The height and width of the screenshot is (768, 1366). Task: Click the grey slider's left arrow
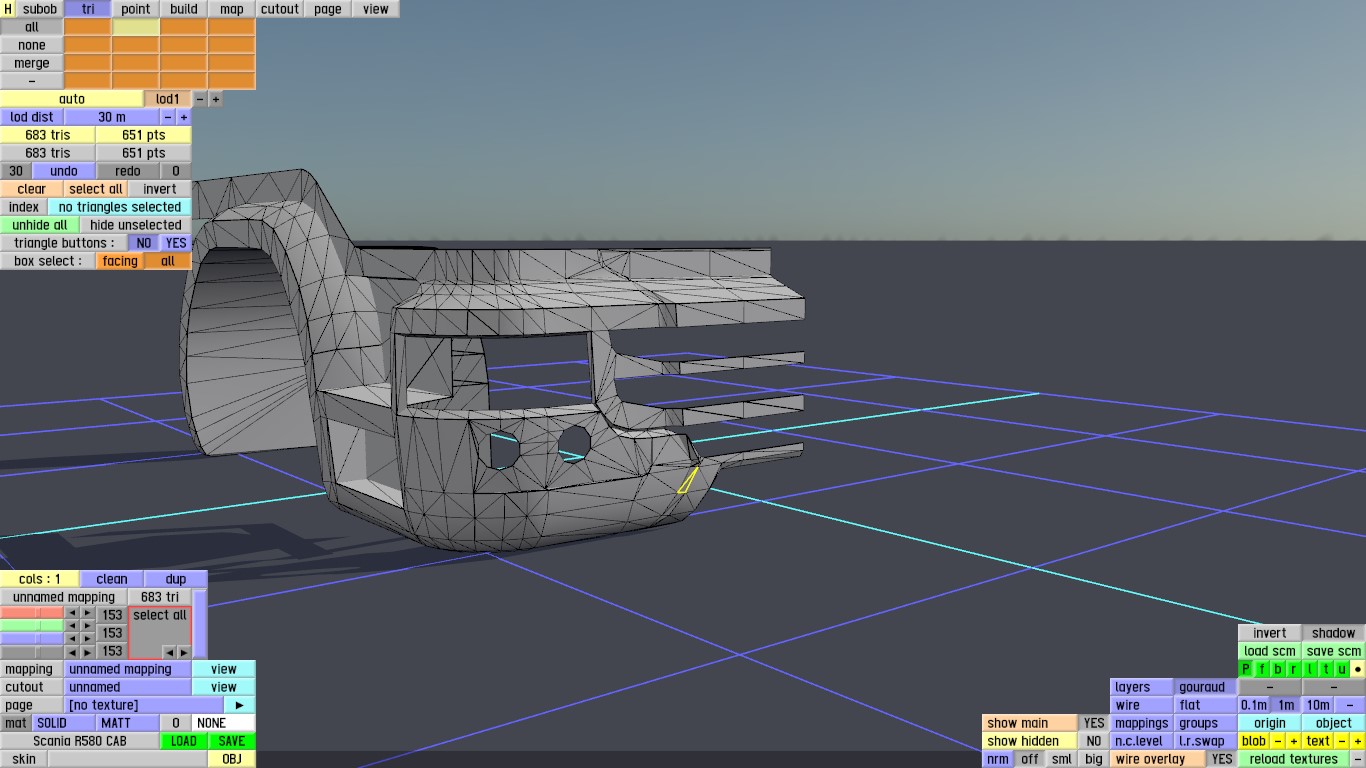click(72, 650)
